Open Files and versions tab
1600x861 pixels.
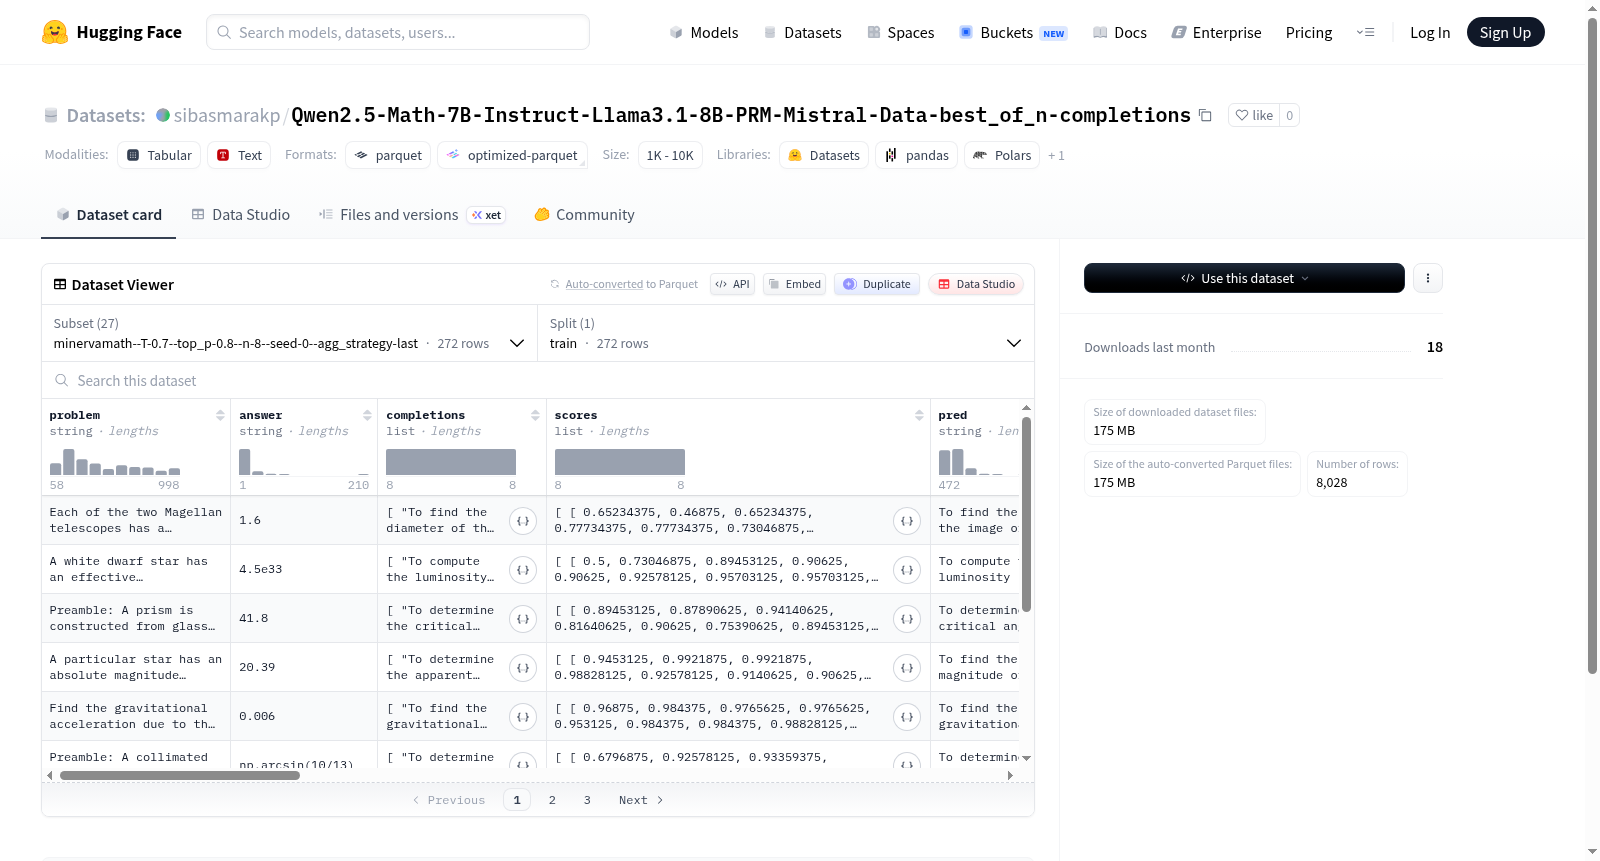[411, 215]
